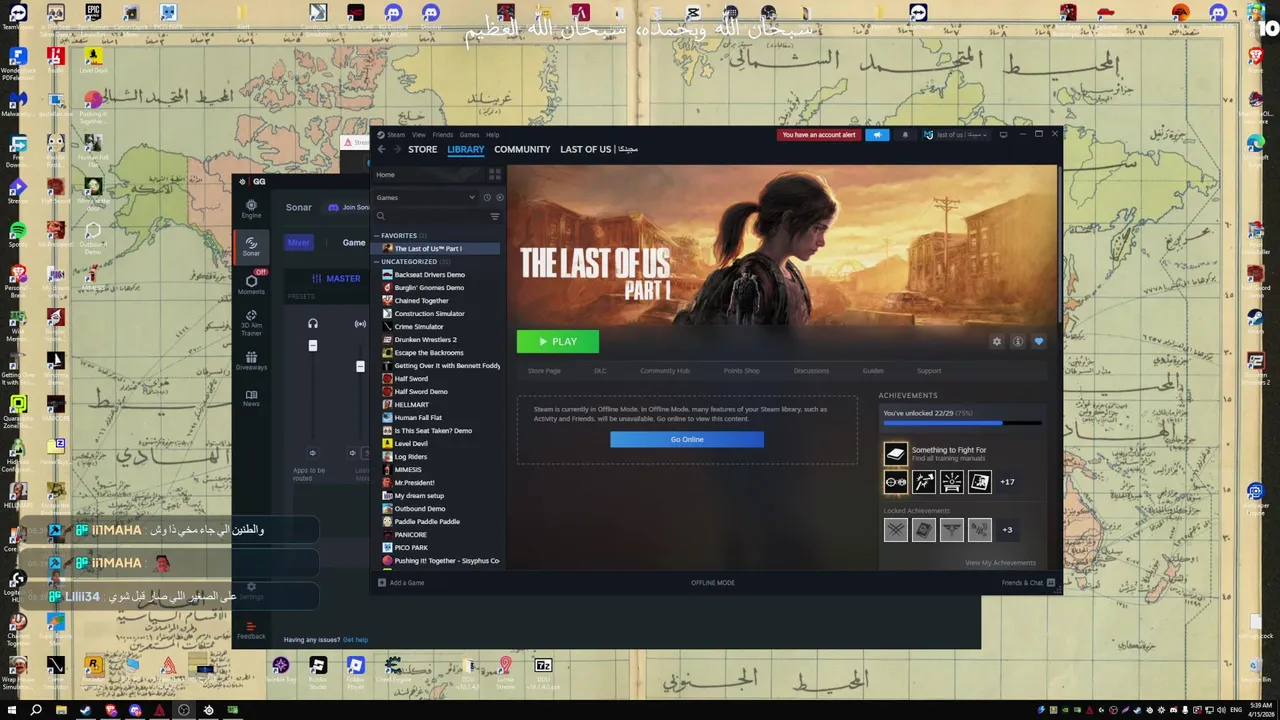Expand the 'last of us' account dropdown

coord(955,135)
